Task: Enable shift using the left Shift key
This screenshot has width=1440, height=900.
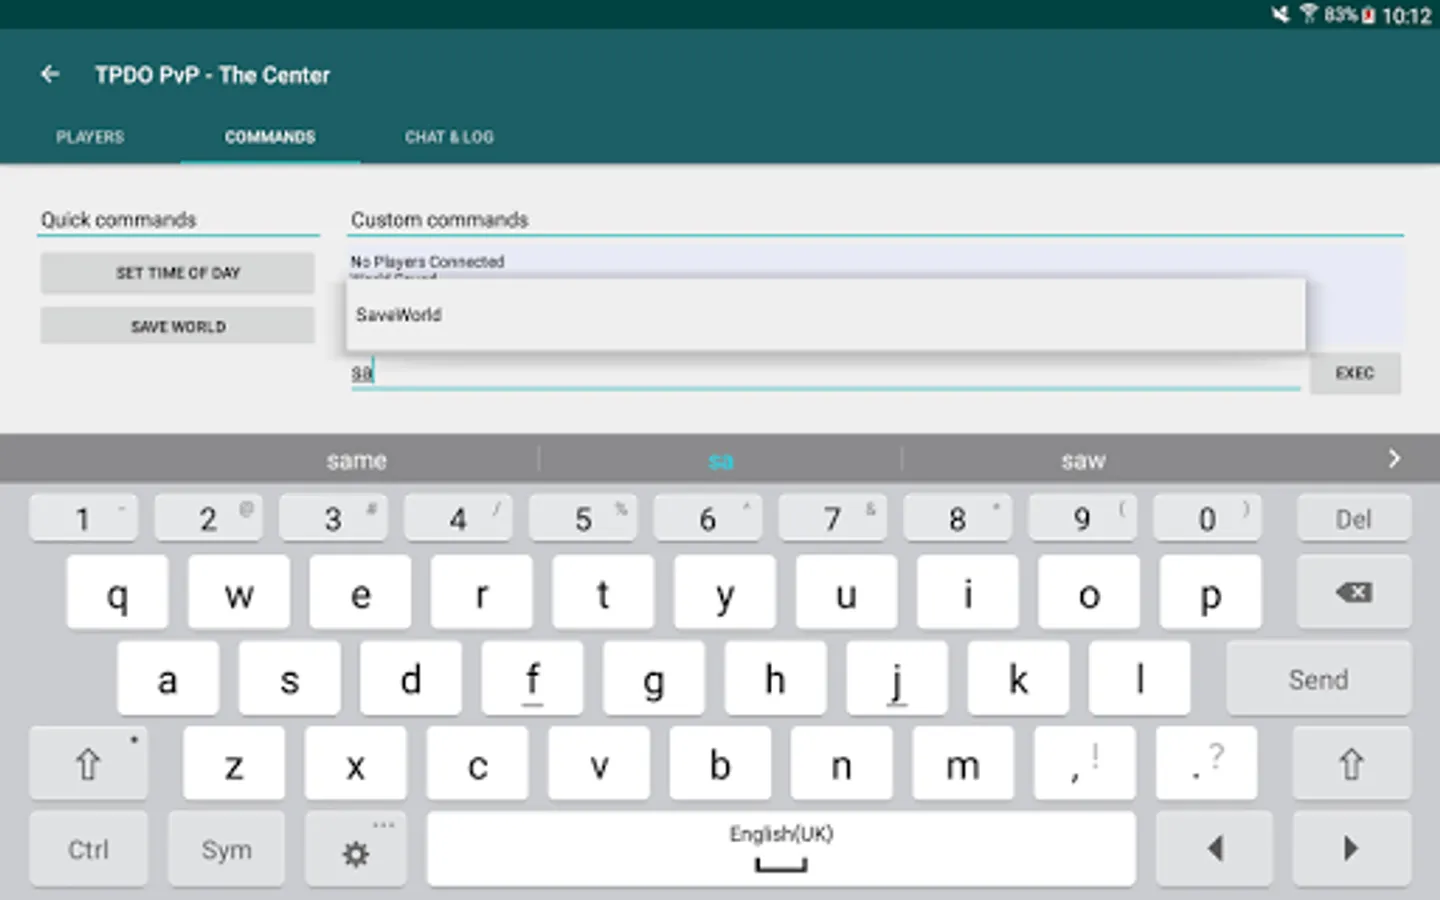Action: pos(88,763)
